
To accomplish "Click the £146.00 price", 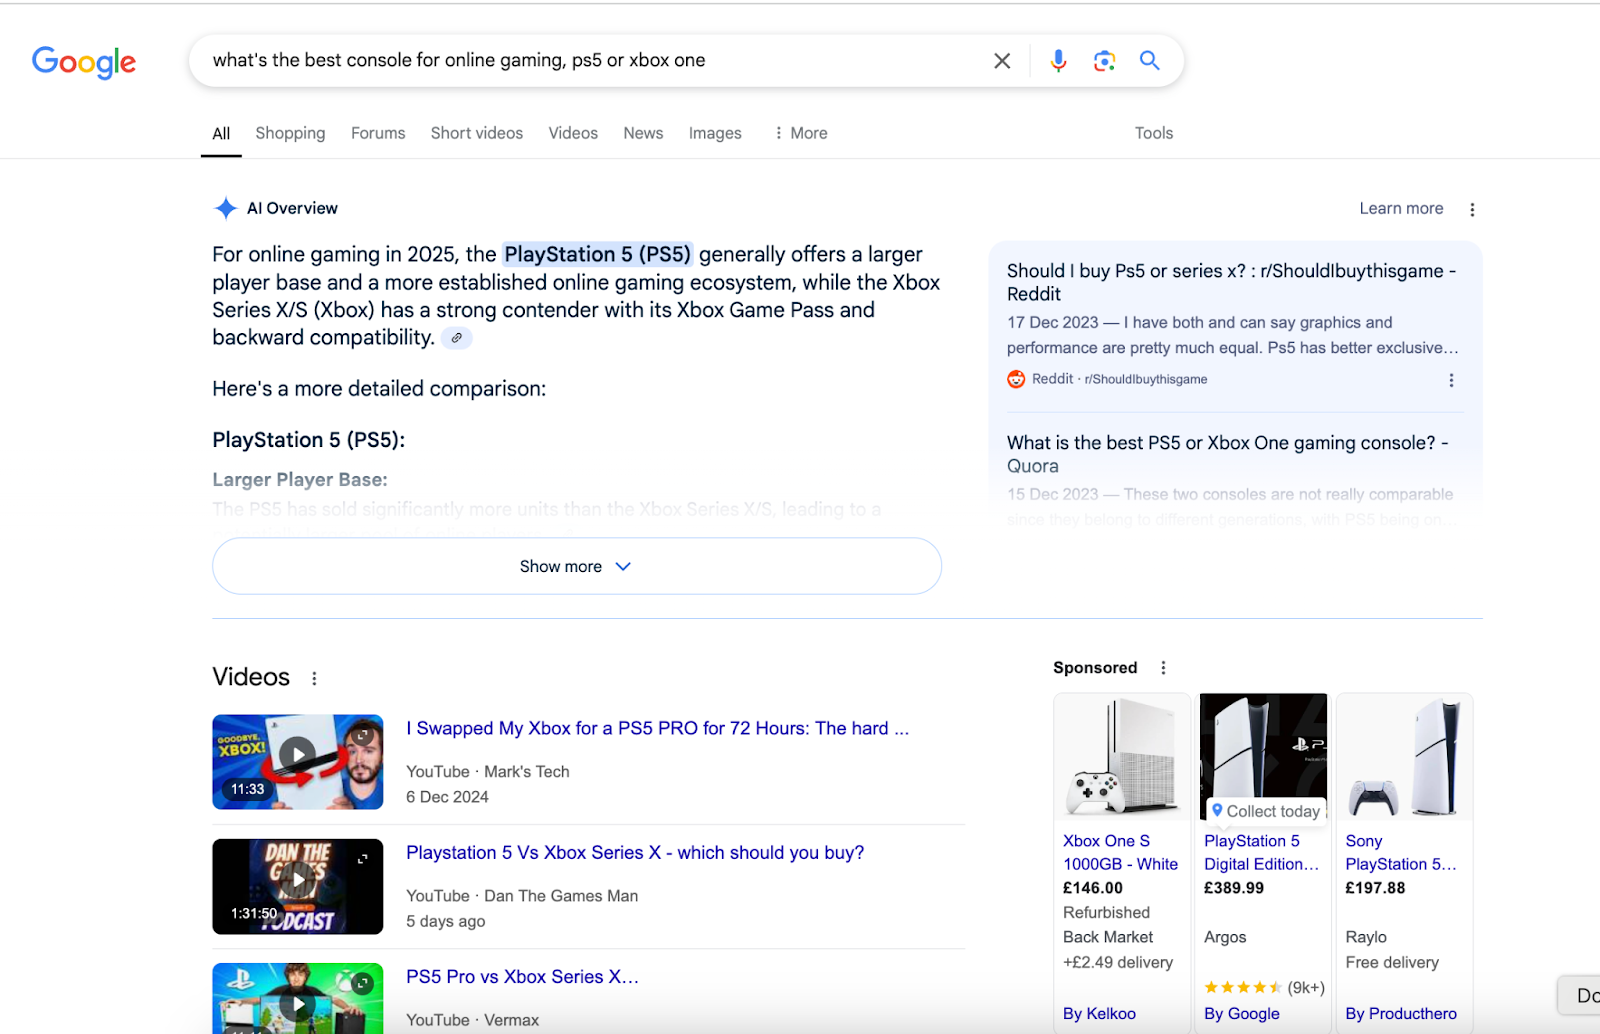I will (1093, 887).
